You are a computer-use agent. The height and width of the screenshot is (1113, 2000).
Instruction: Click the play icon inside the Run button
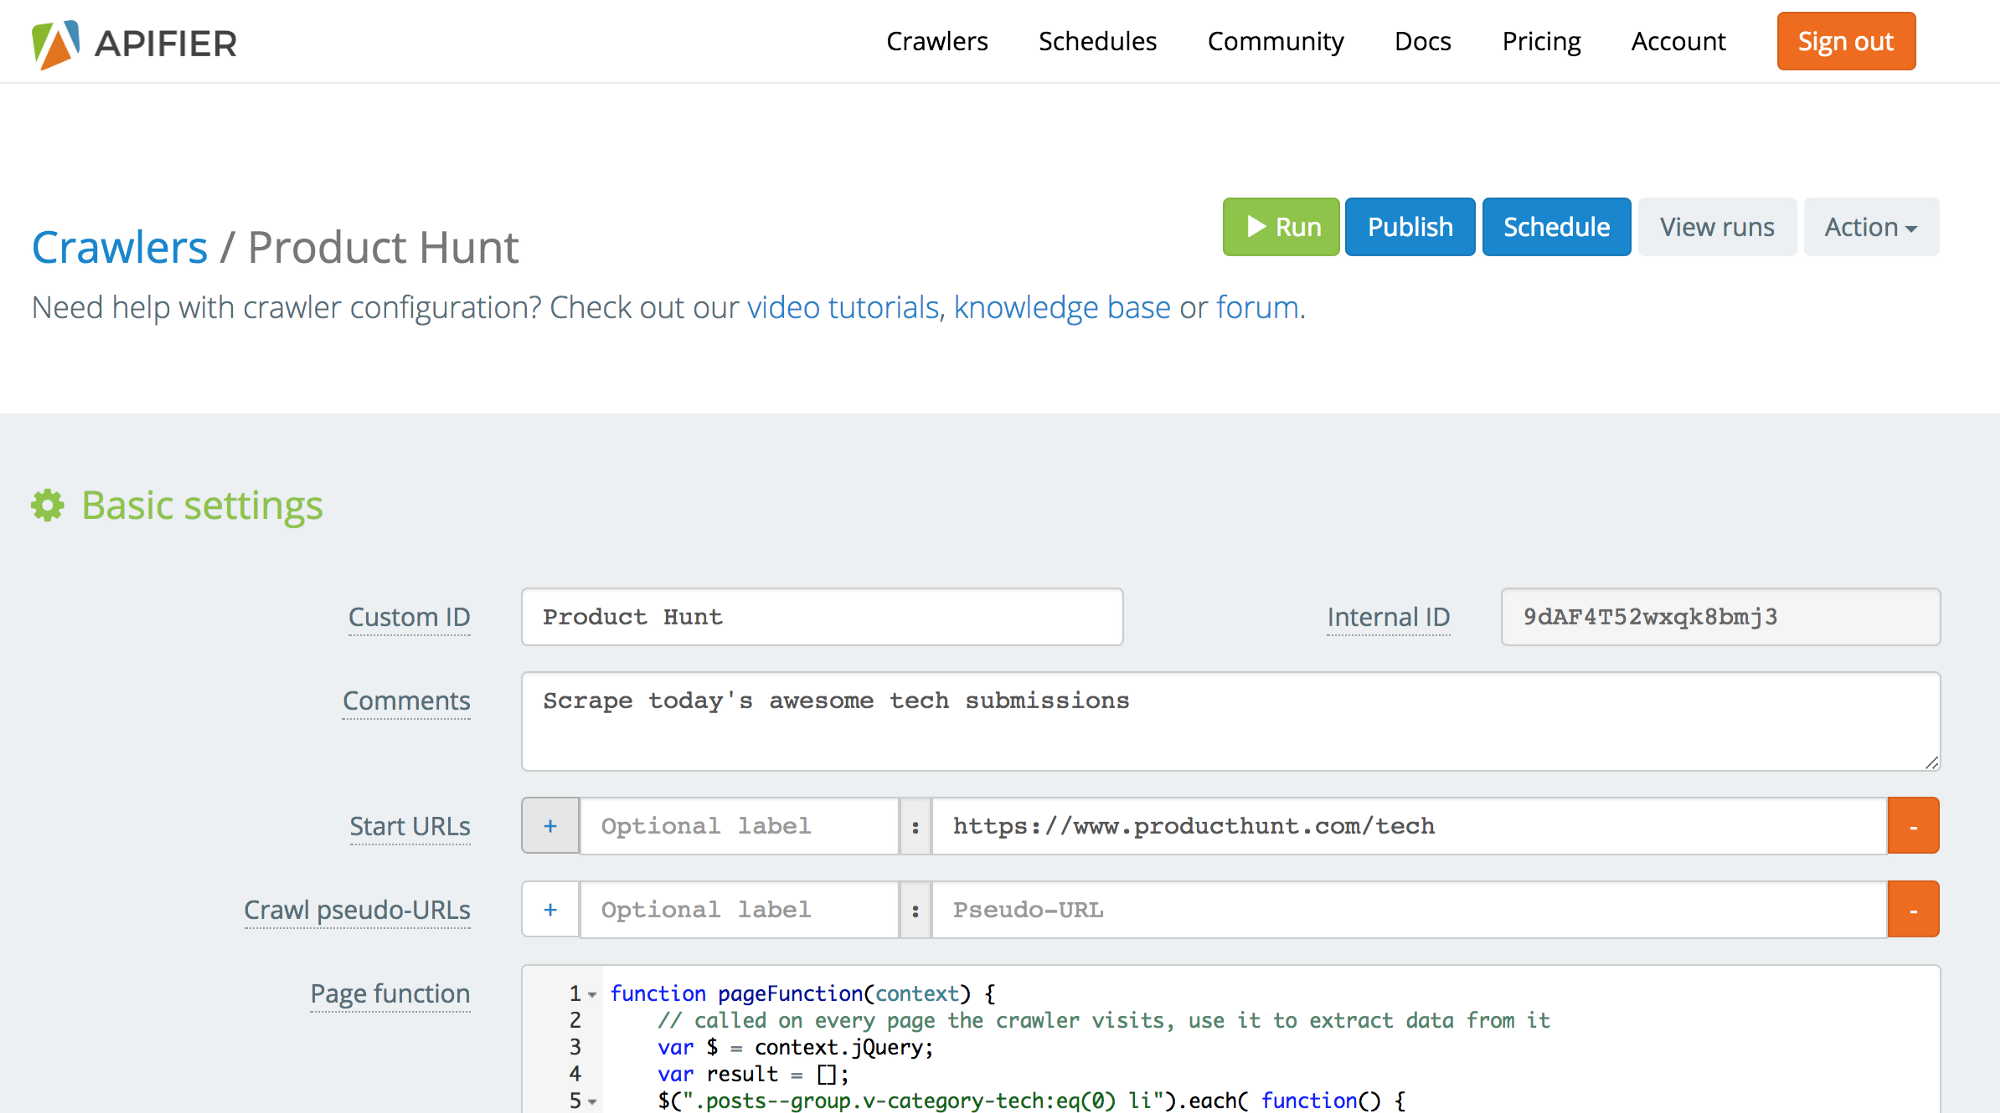(x=1255, y=226)
